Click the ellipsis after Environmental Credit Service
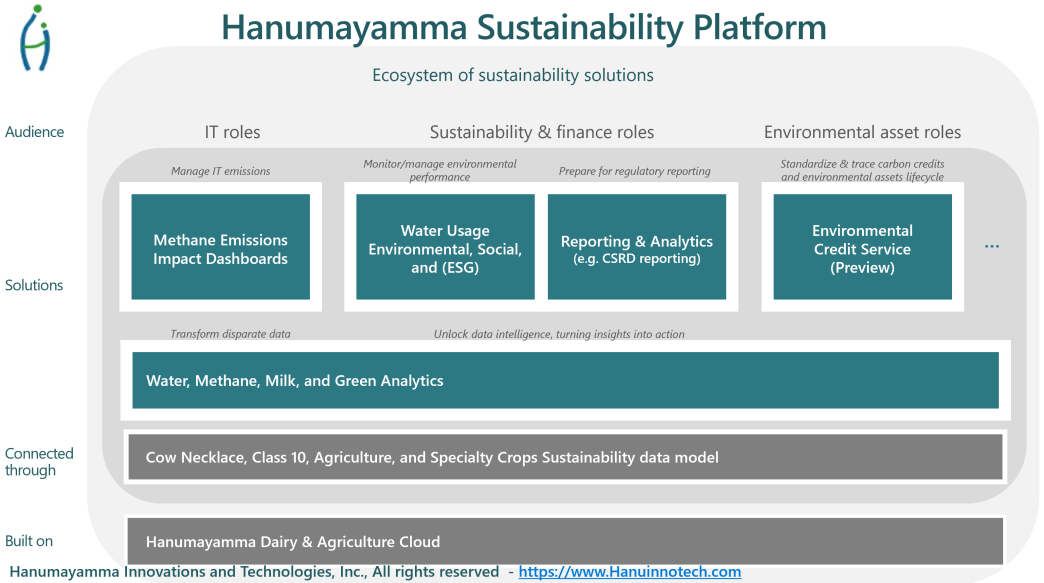This screenshot has height=583, width=1044. [991, 246]
